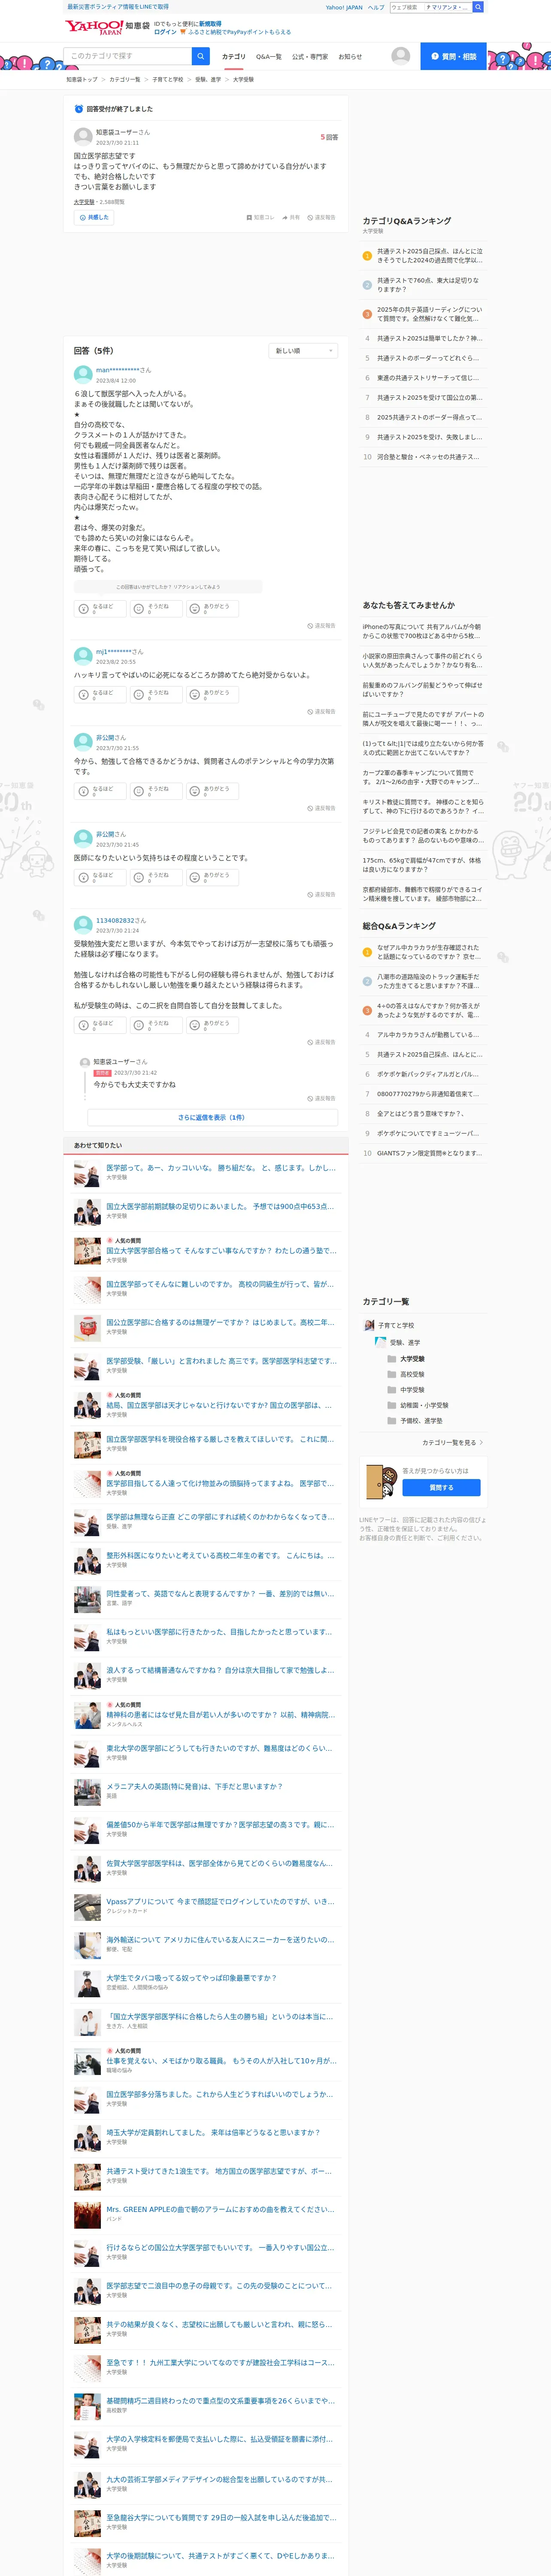Click the Yahoo! JAPAN logo
Viewport: 551px width, 2576px height.
[93, 27]
